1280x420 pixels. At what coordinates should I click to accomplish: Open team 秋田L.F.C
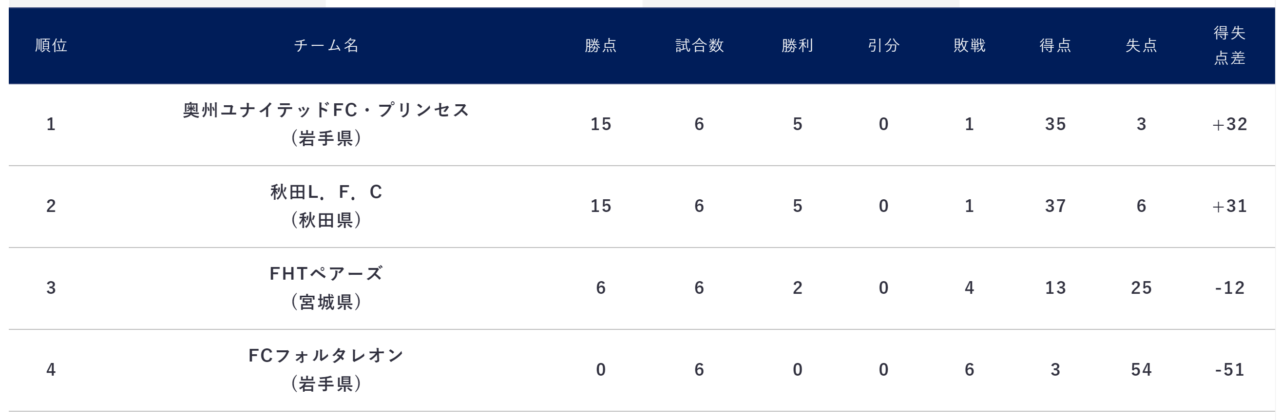(326, 192)
